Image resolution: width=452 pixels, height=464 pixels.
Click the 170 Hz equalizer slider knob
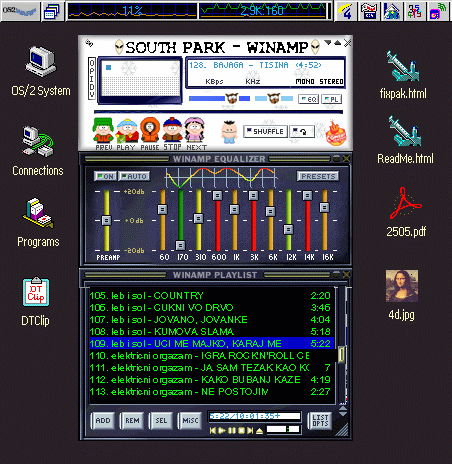[180, 245]
